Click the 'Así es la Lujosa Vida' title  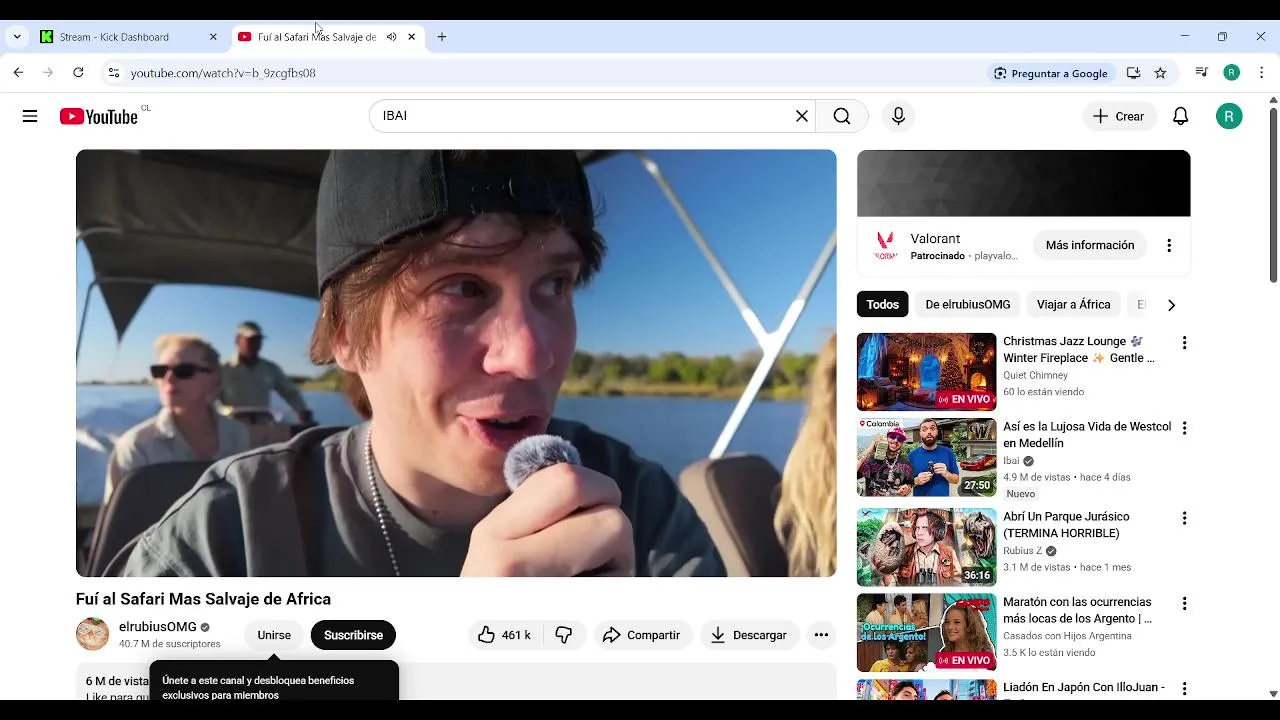pos(1087,435)
